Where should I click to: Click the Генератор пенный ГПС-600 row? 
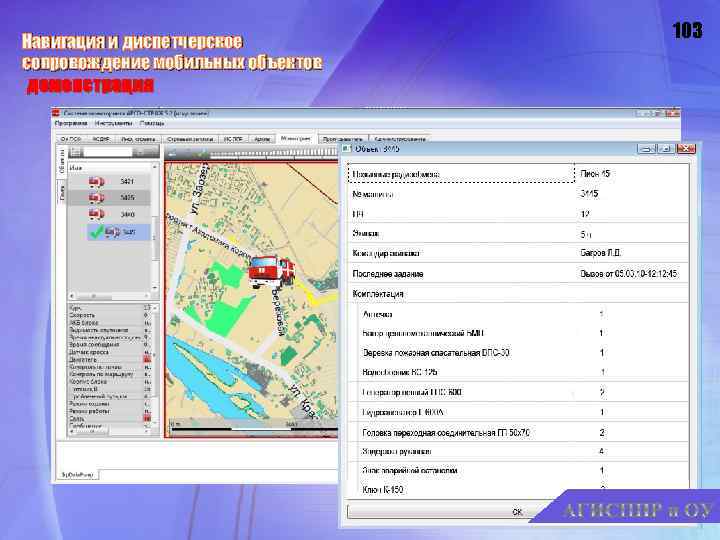tap(523, 392)
